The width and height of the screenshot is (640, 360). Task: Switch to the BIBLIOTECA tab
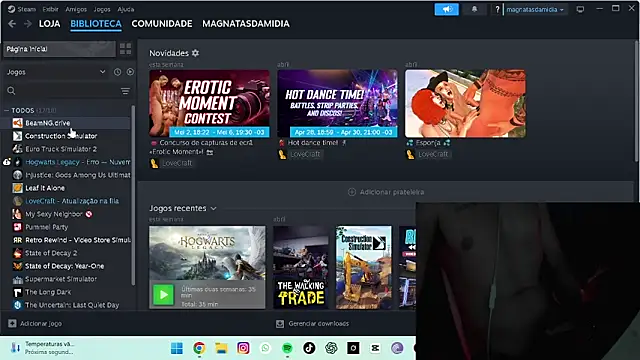[96, 24]
